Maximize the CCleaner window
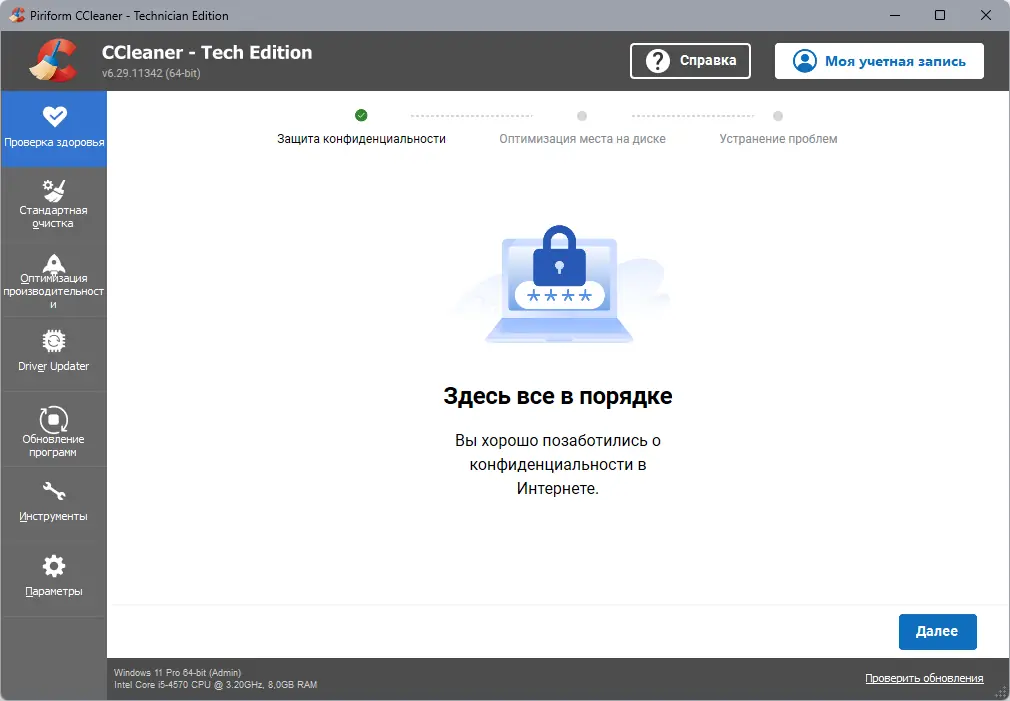The height and width of the screenshot is (701, 1010). tap(940, 15)
